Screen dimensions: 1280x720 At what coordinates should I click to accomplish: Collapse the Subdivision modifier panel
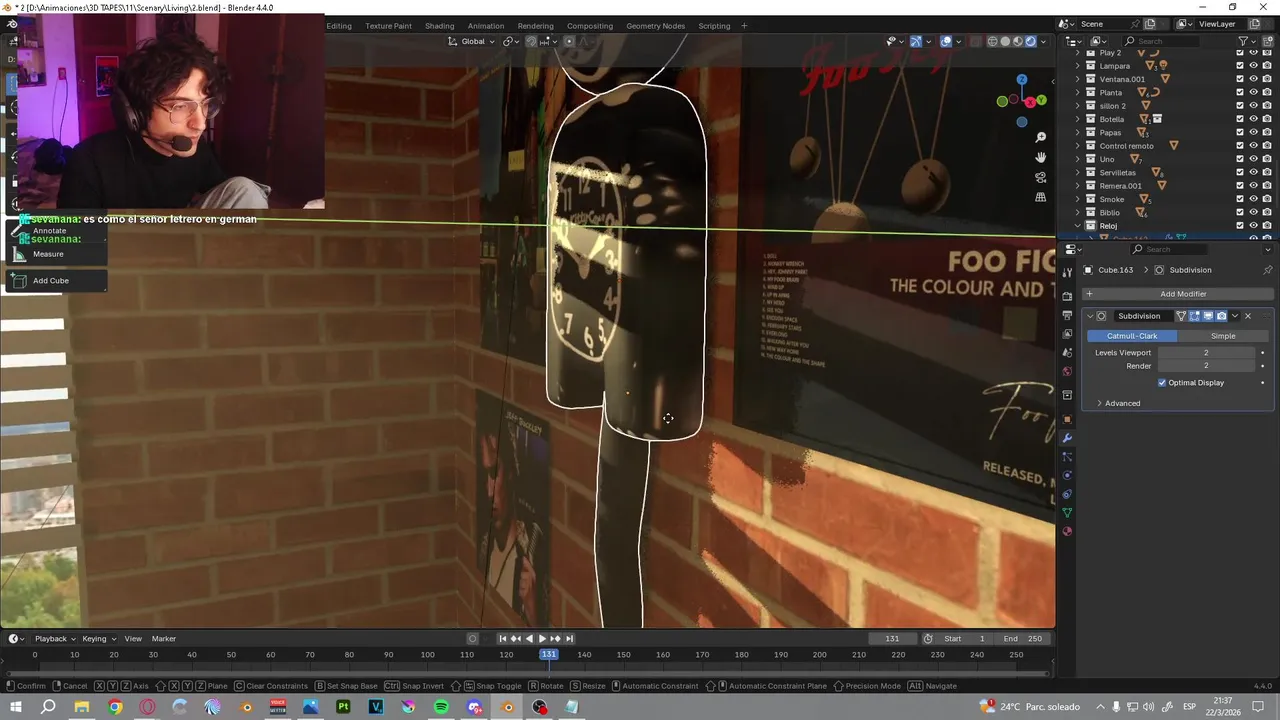pyautogui.click(x=1090, y=316)
